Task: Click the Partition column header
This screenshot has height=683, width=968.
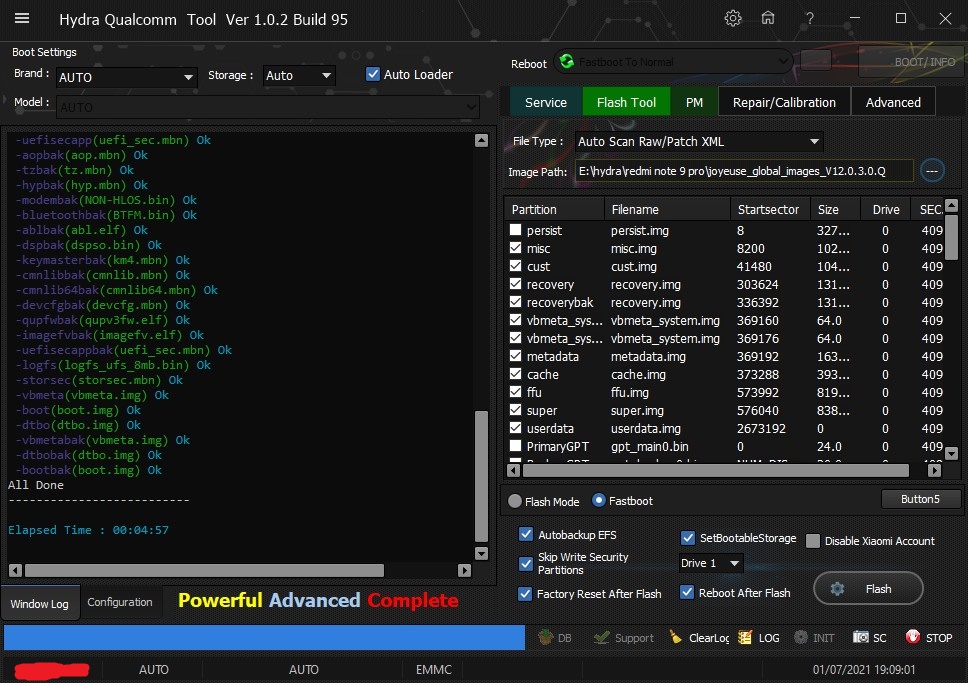Action: (554, 209)
